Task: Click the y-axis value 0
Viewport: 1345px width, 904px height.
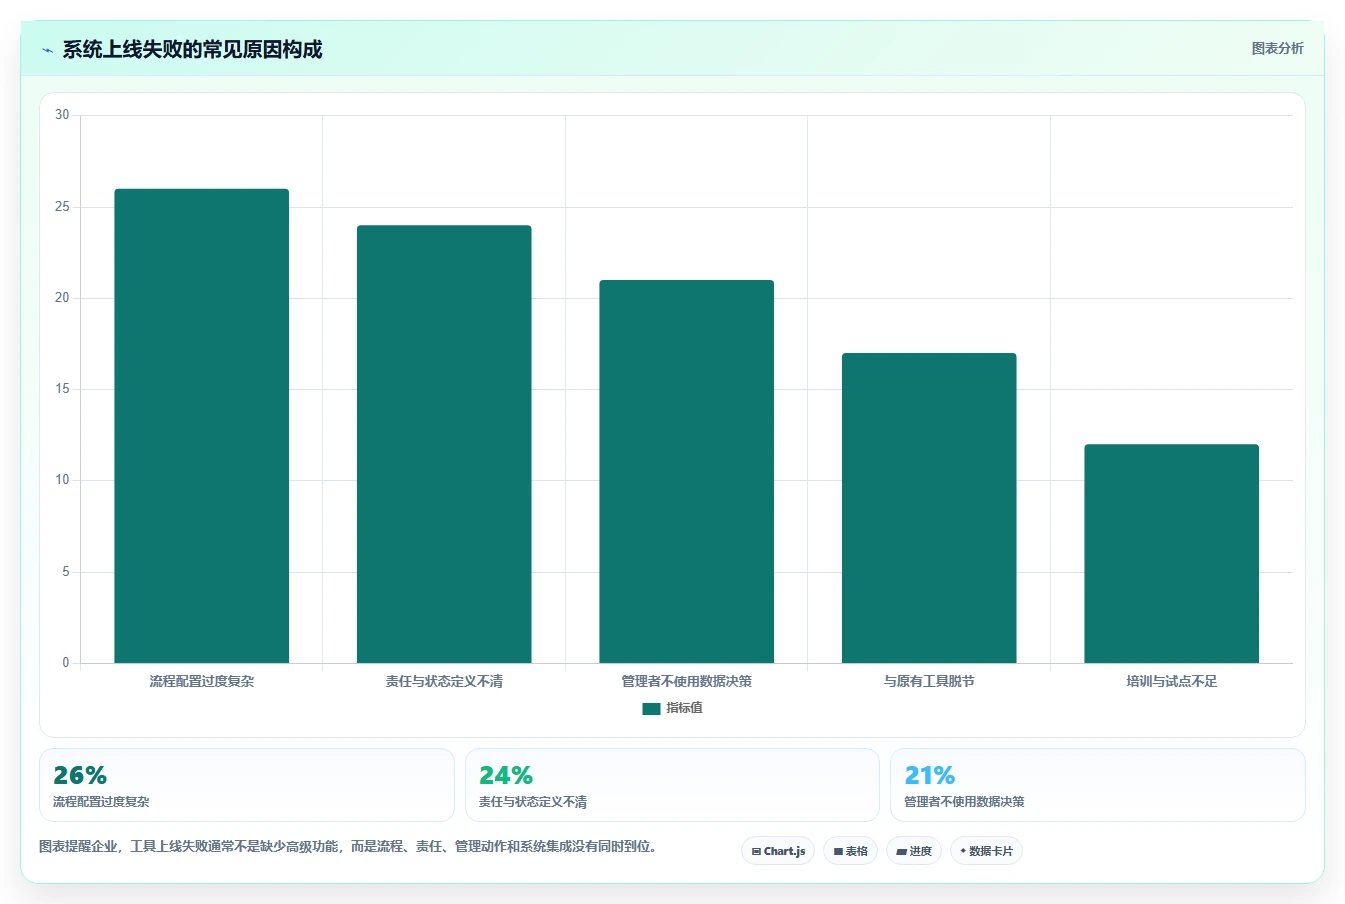Action: pos(66,663)
